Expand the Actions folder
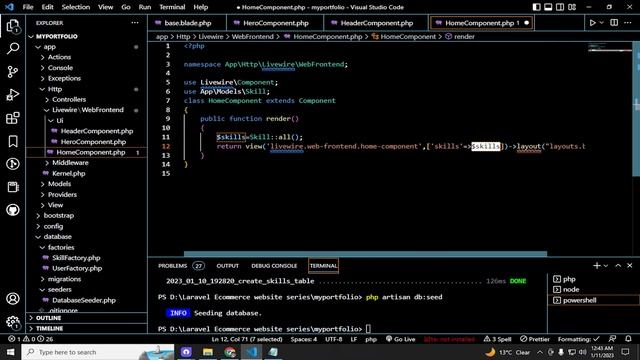The height and width of the screenshot is (360, 640). [x=87, y=57]
